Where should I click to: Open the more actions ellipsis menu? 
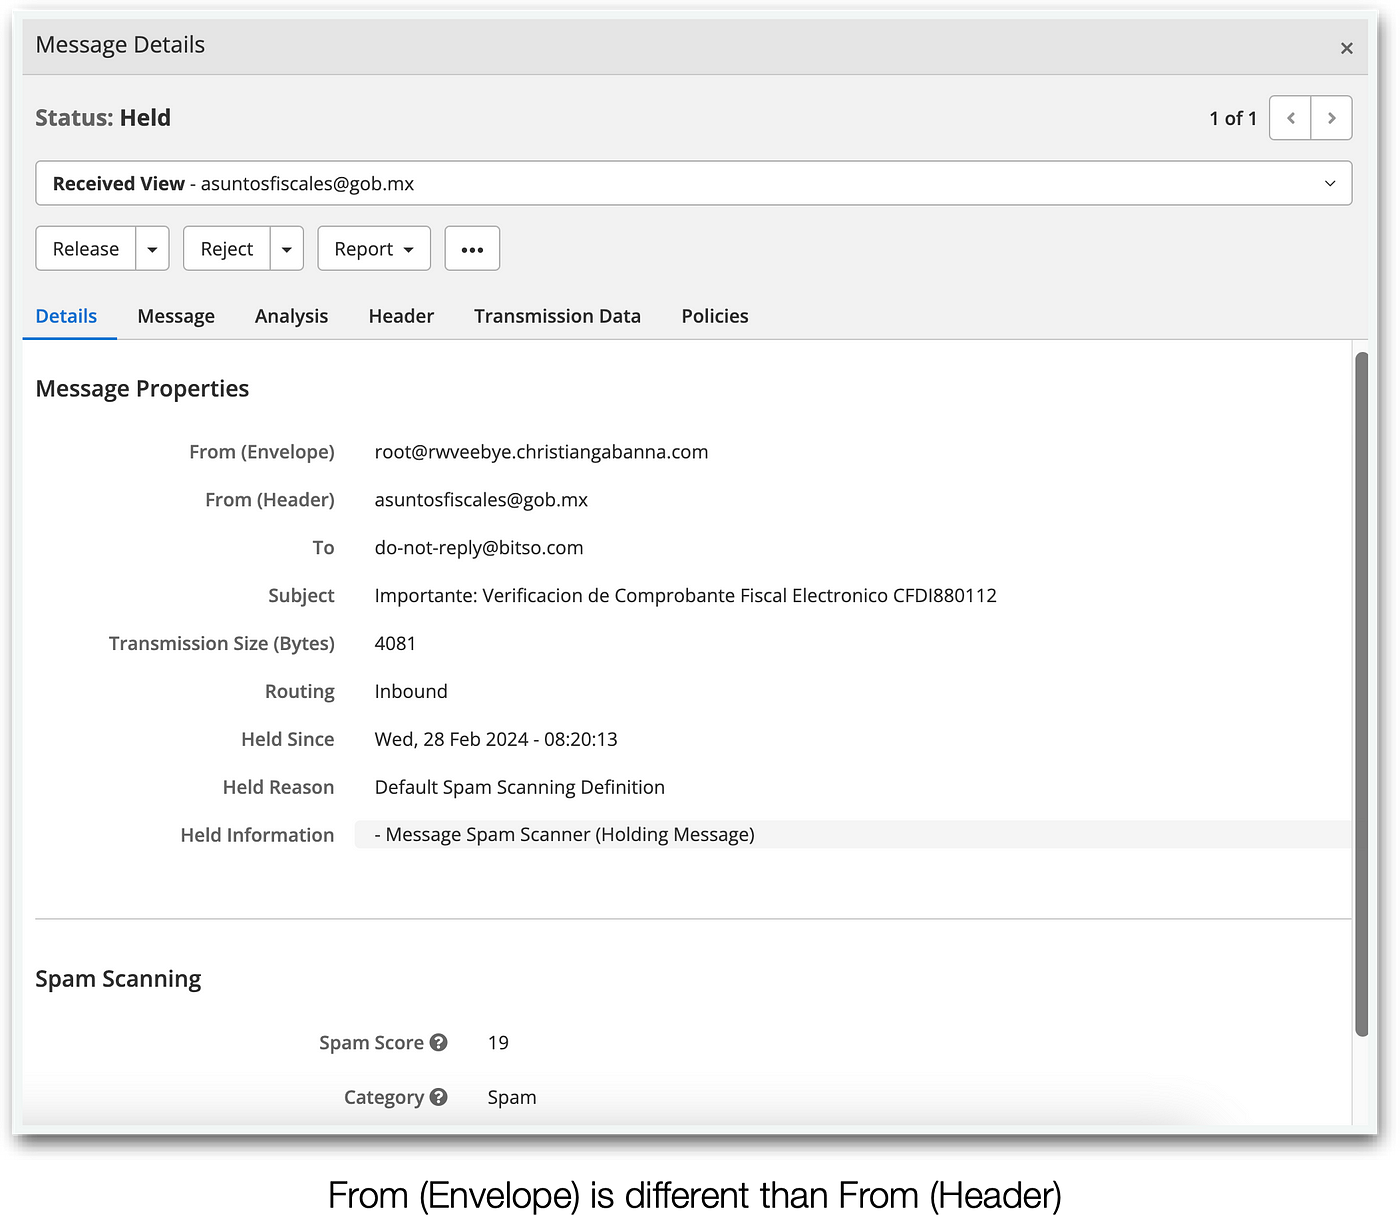click(x=472, y=249)
